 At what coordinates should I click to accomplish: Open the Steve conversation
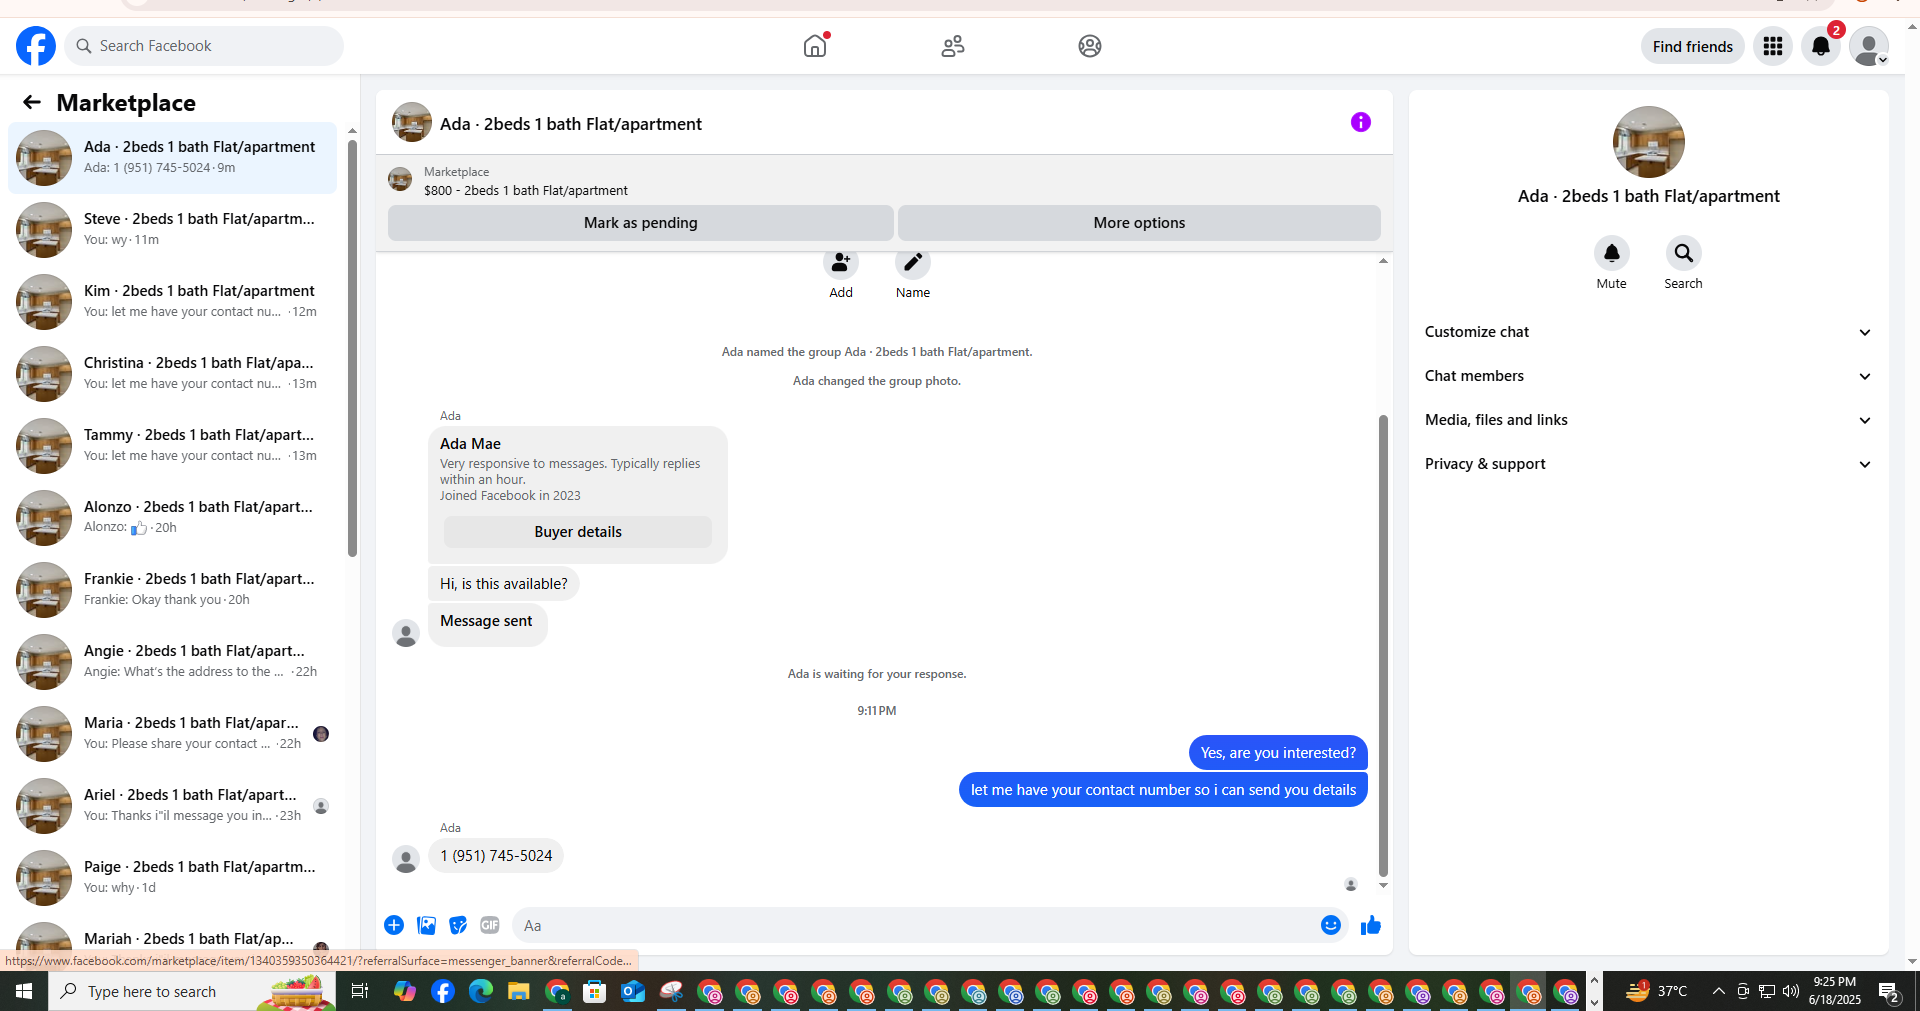173,230
